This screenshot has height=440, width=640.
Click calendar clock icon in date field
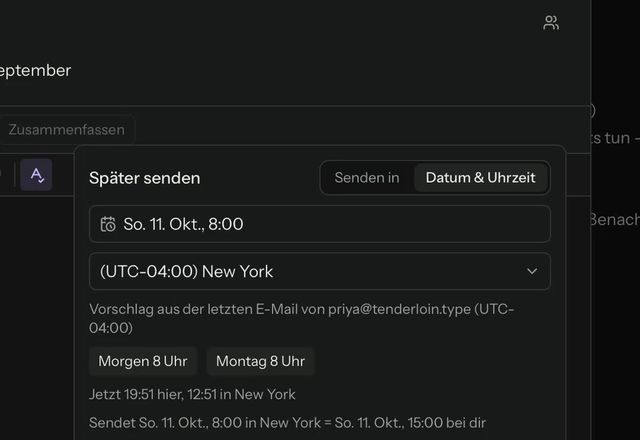click(x=108, y=224)
